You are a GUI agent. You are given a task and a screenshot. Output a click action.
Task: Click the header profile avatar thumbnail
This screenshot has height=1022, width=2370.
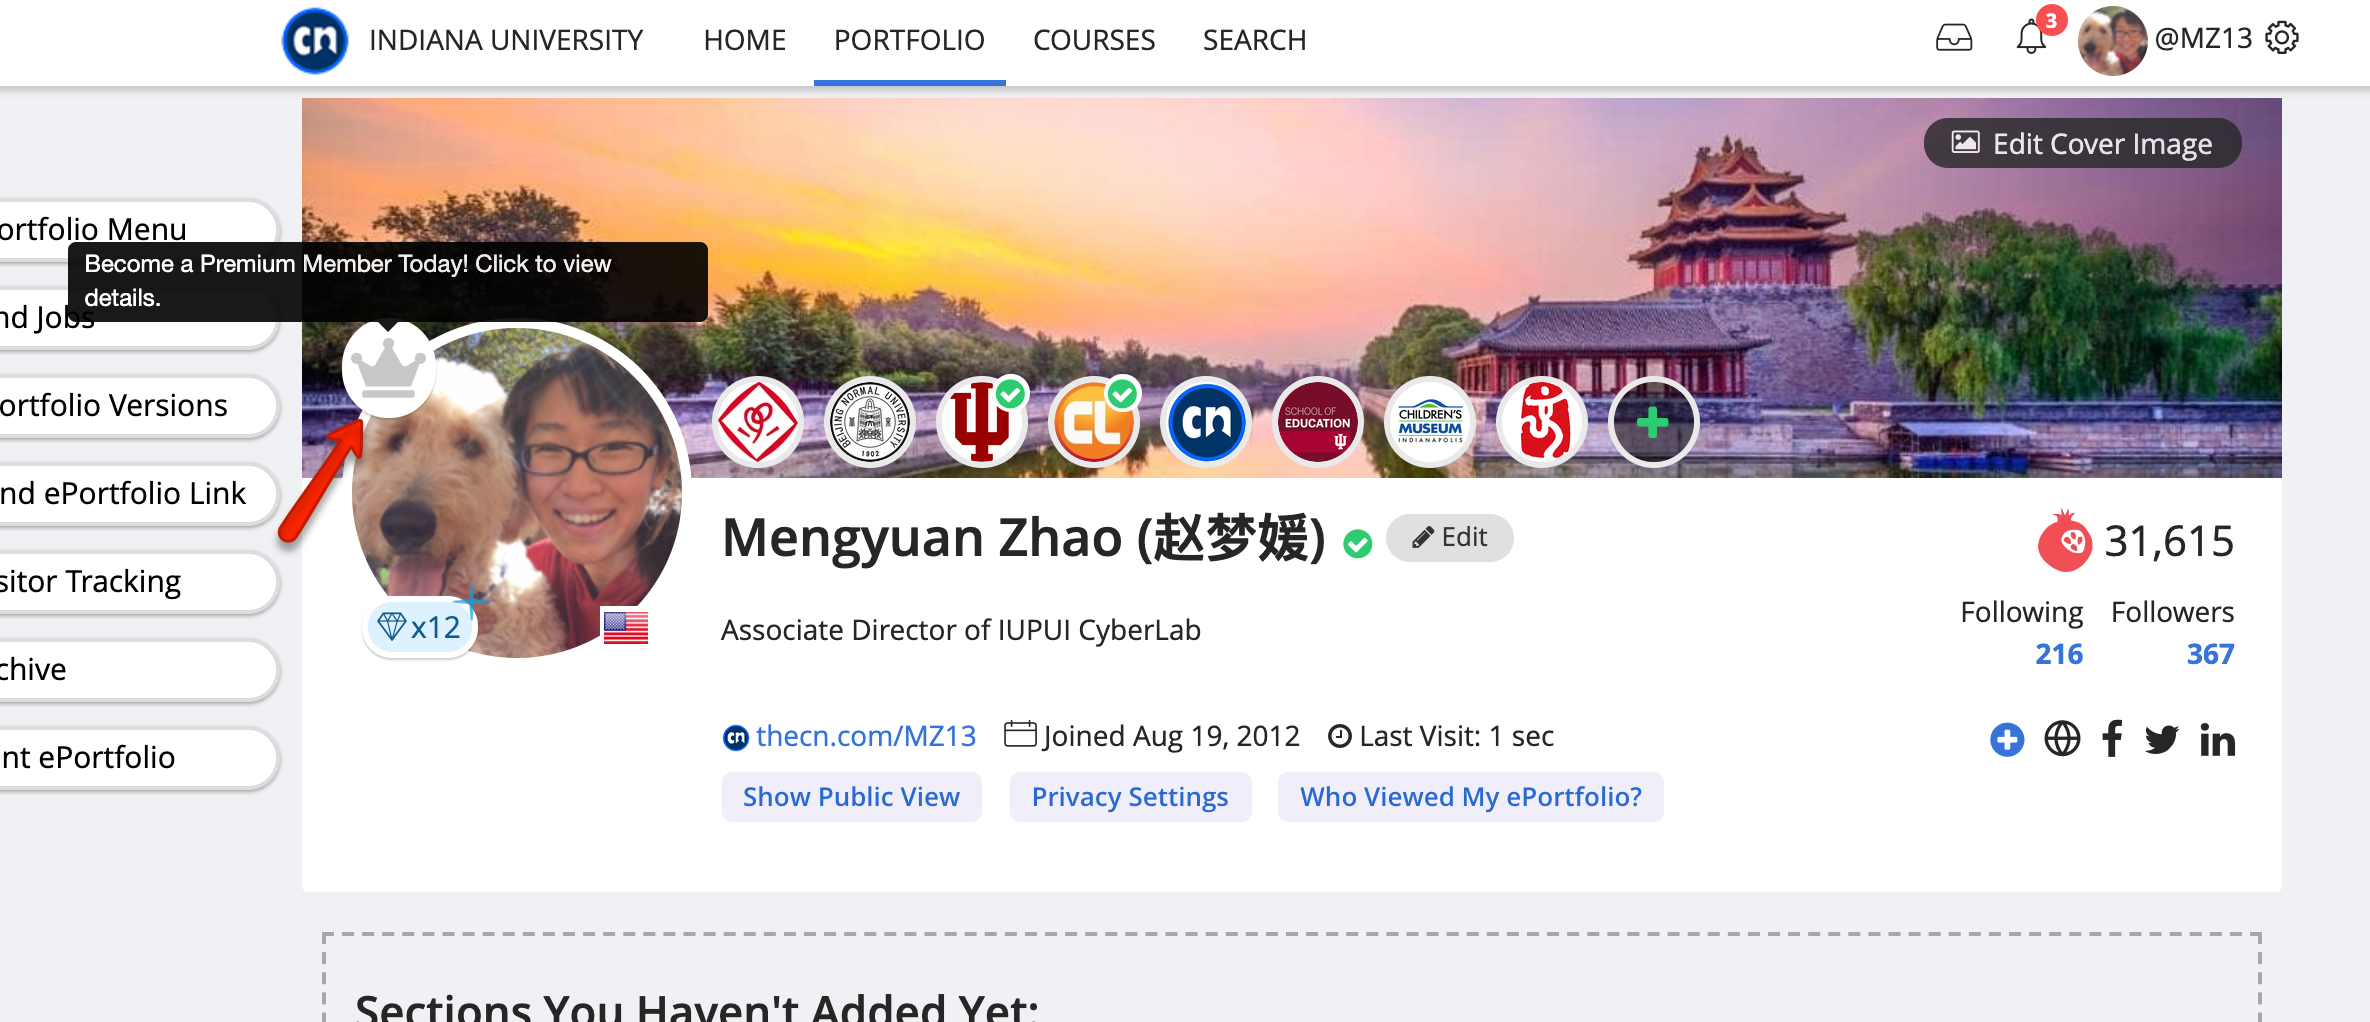[2112, 40]
